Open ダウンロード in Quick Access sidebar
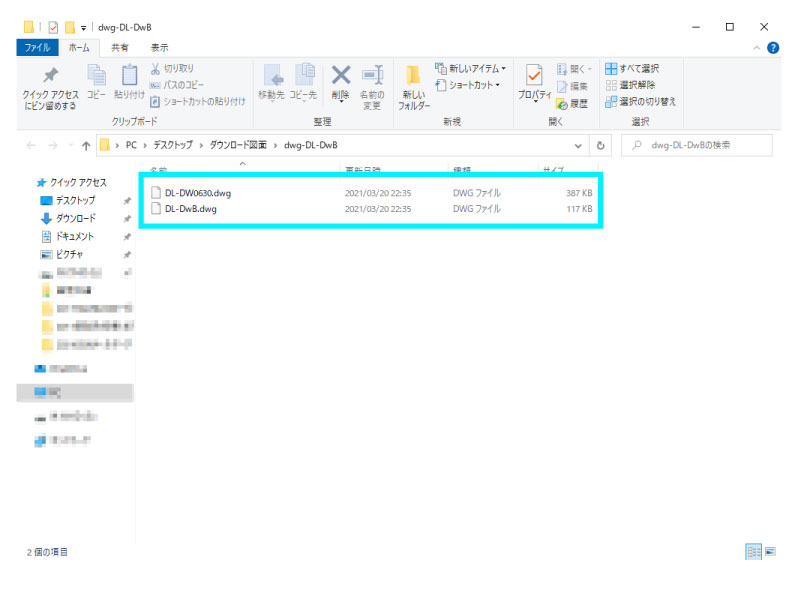This screenshot has height=600, width=800. 75,218
